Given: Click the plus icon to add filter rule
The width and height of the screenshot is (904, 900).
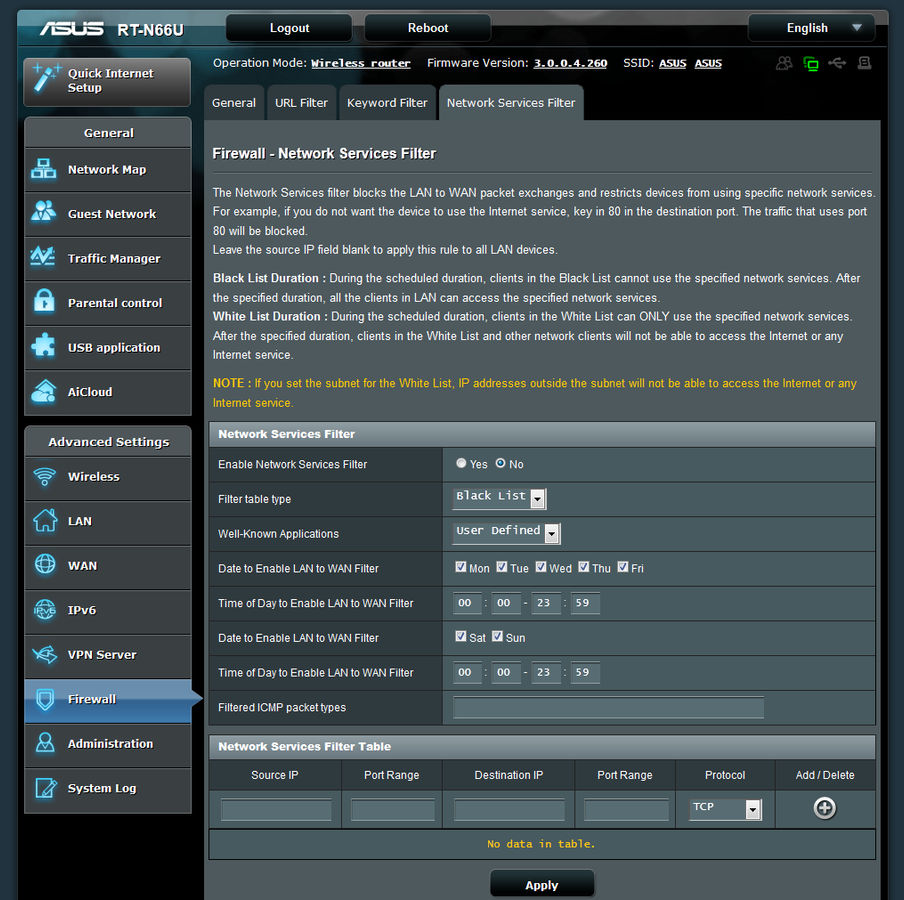Looking at the screenshot, I should (824, 808).
